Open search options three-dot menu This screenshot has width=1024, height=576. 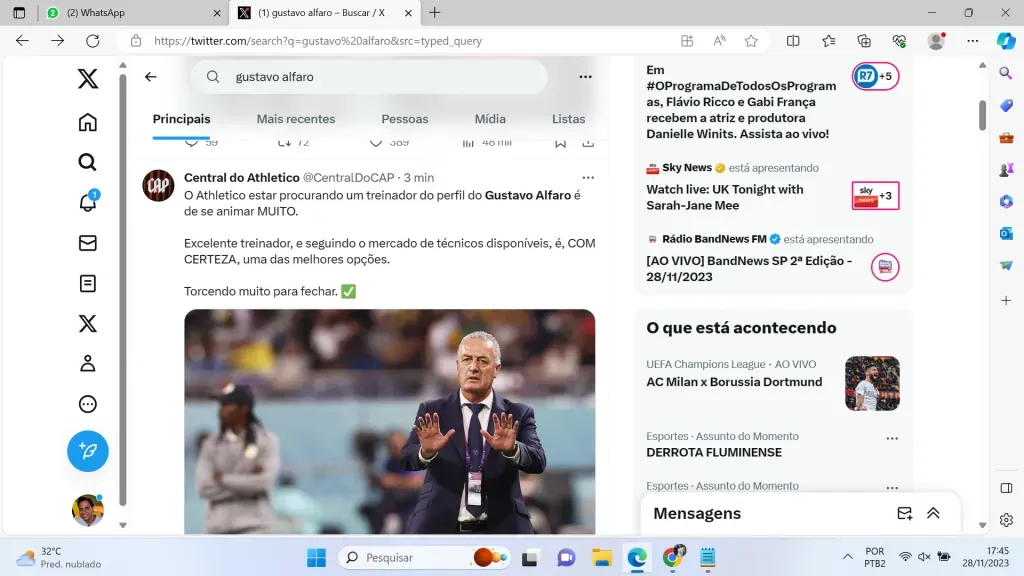[x=586, y=77]
